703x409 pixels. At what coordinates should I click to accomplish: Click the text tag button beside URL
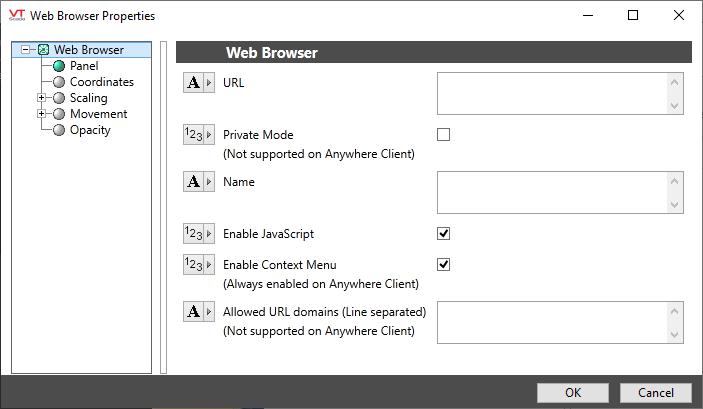click(x=199, y=84)
